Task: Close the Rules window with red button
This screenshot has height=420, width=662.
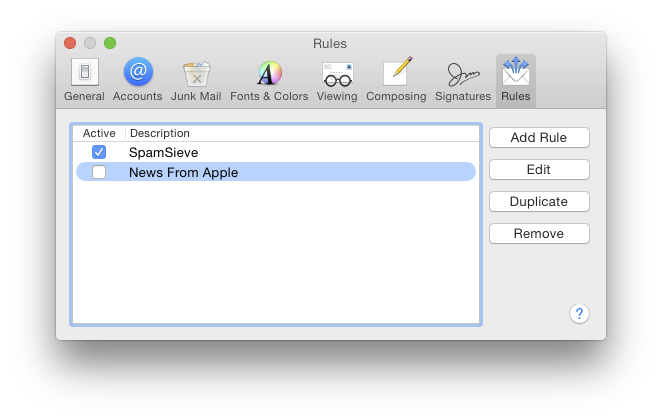Action: [70, 43]
